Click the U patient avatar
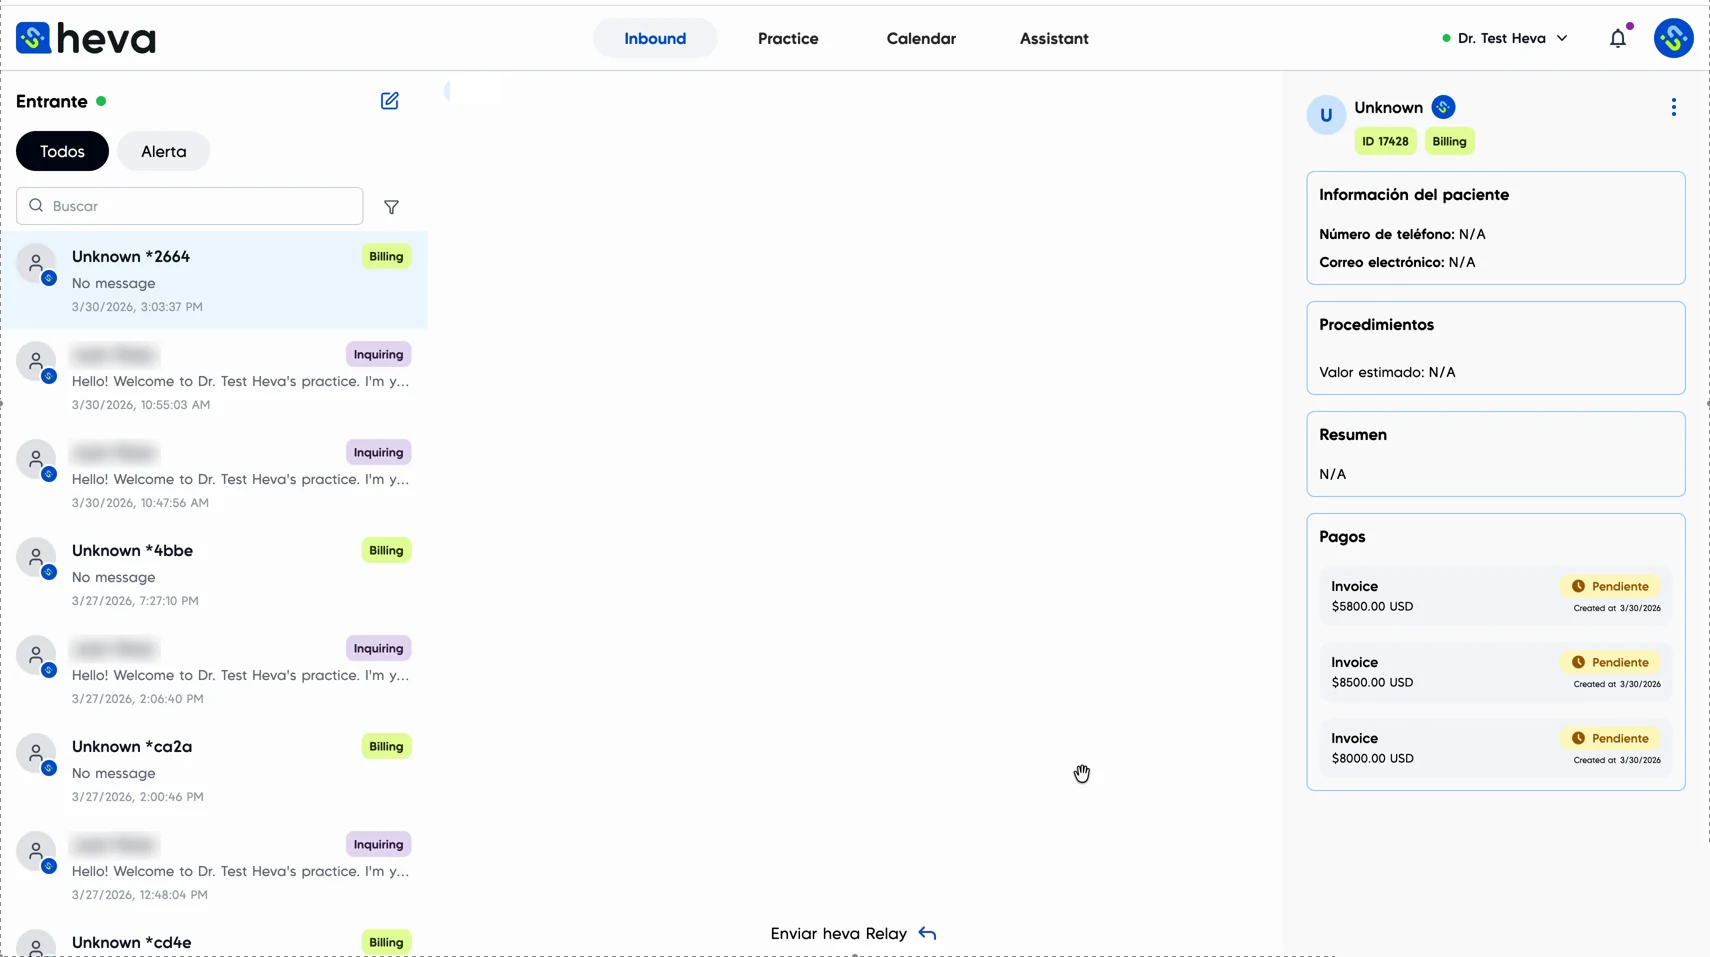Viewport: 1710px width, 957px height. coord(1326,115)
